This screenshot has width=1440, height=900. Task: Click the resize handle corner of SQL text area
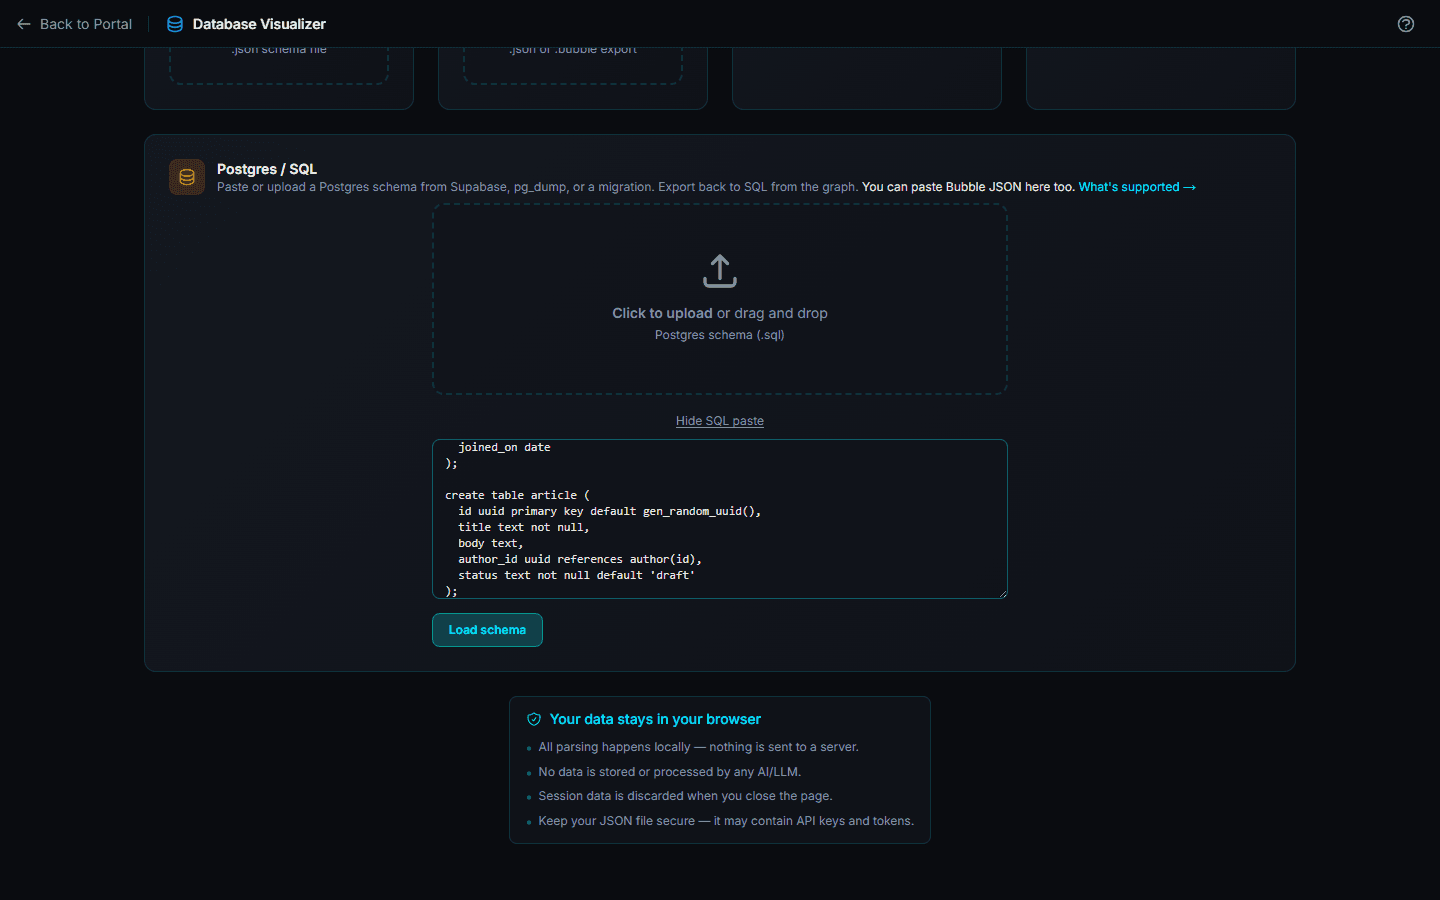point(1002,593)
